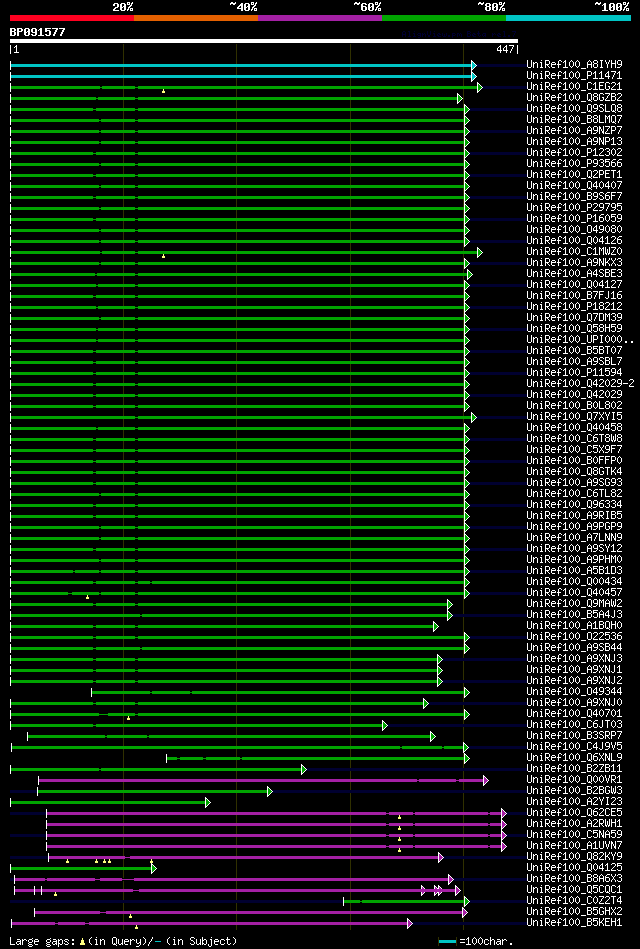Choose the UniRef100_A4SBE3 label
Viewport: 640px width, 949px height.
pos(575,274)
